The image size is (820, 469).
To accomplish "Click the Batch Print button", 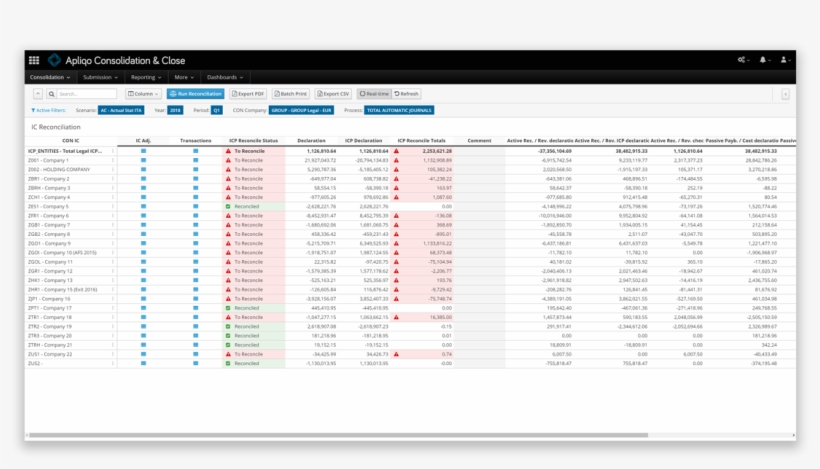I will pyautogui.click(x=291, y=94).
